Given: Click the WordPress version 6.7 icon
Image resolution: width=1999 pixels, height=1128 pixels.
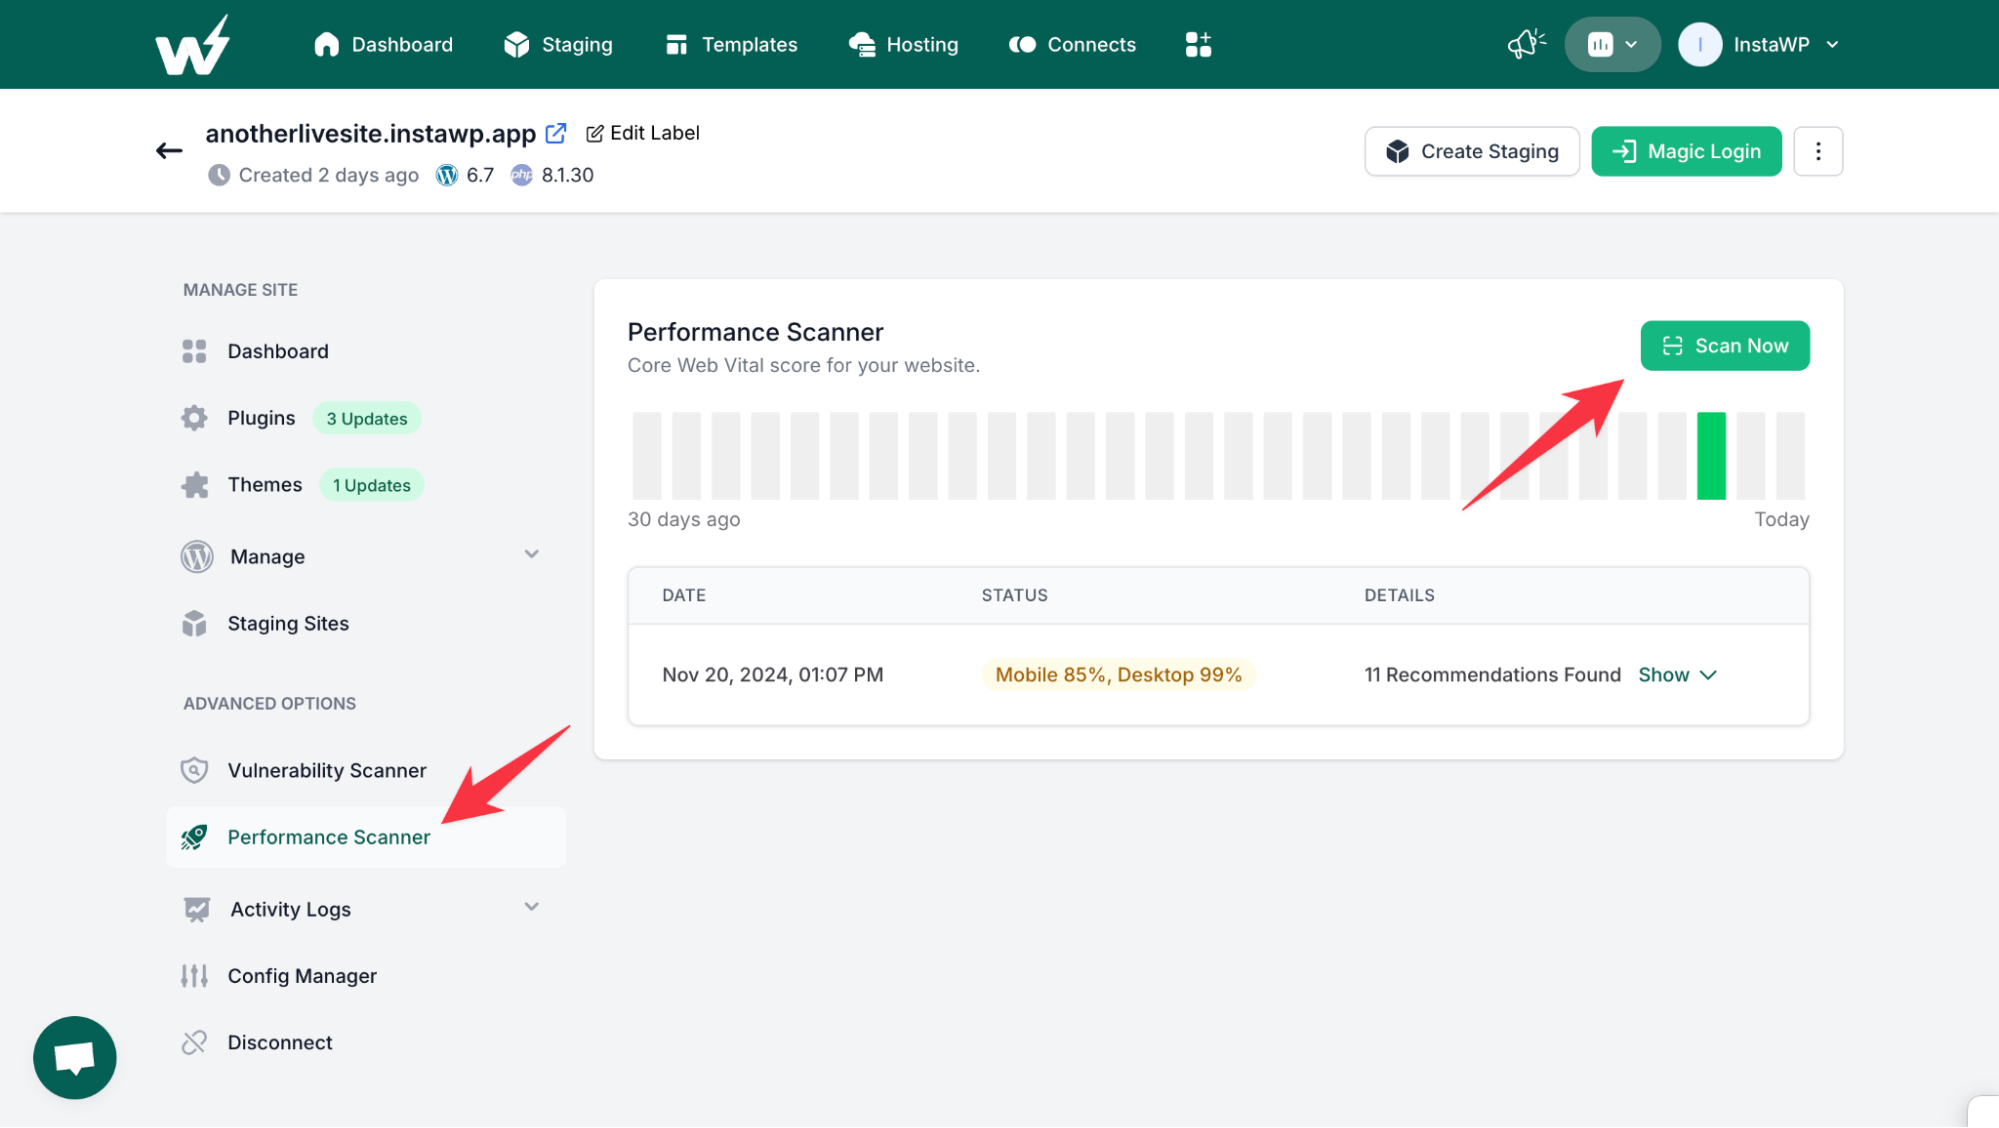Looking at the screenshot, I should (x=447, y=175).
